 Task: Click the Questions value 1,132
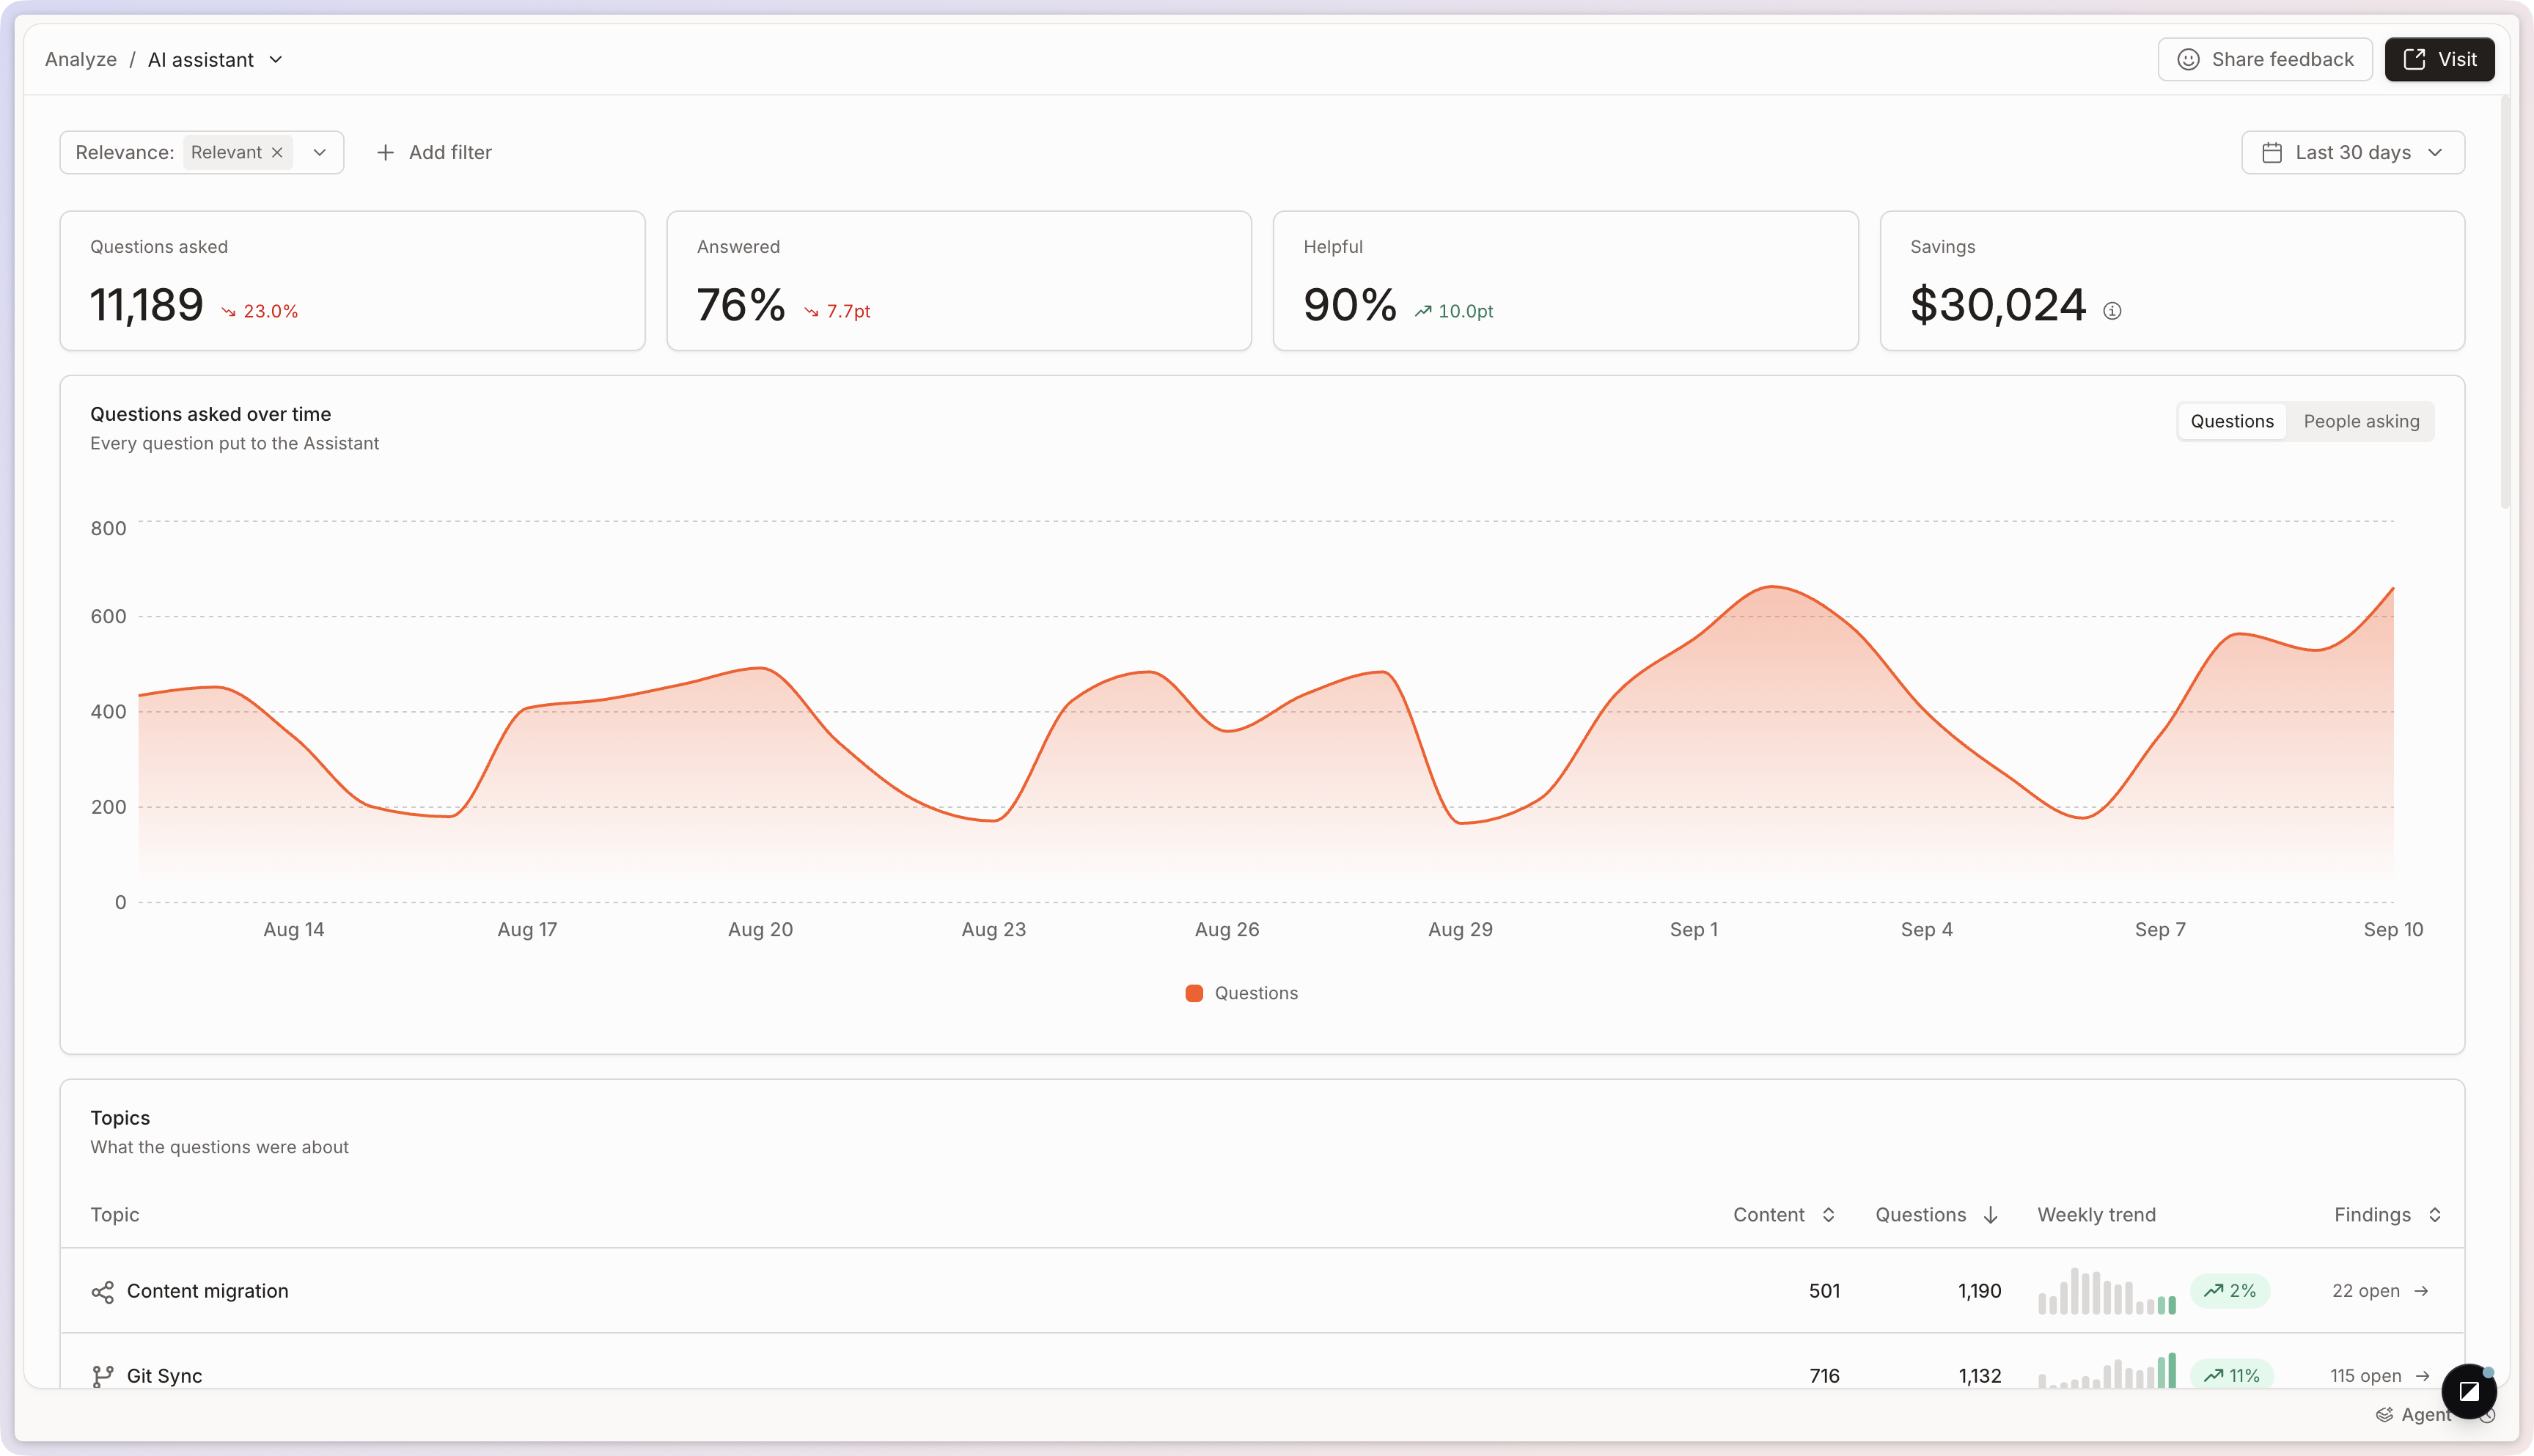[x=1979, y=1376]
